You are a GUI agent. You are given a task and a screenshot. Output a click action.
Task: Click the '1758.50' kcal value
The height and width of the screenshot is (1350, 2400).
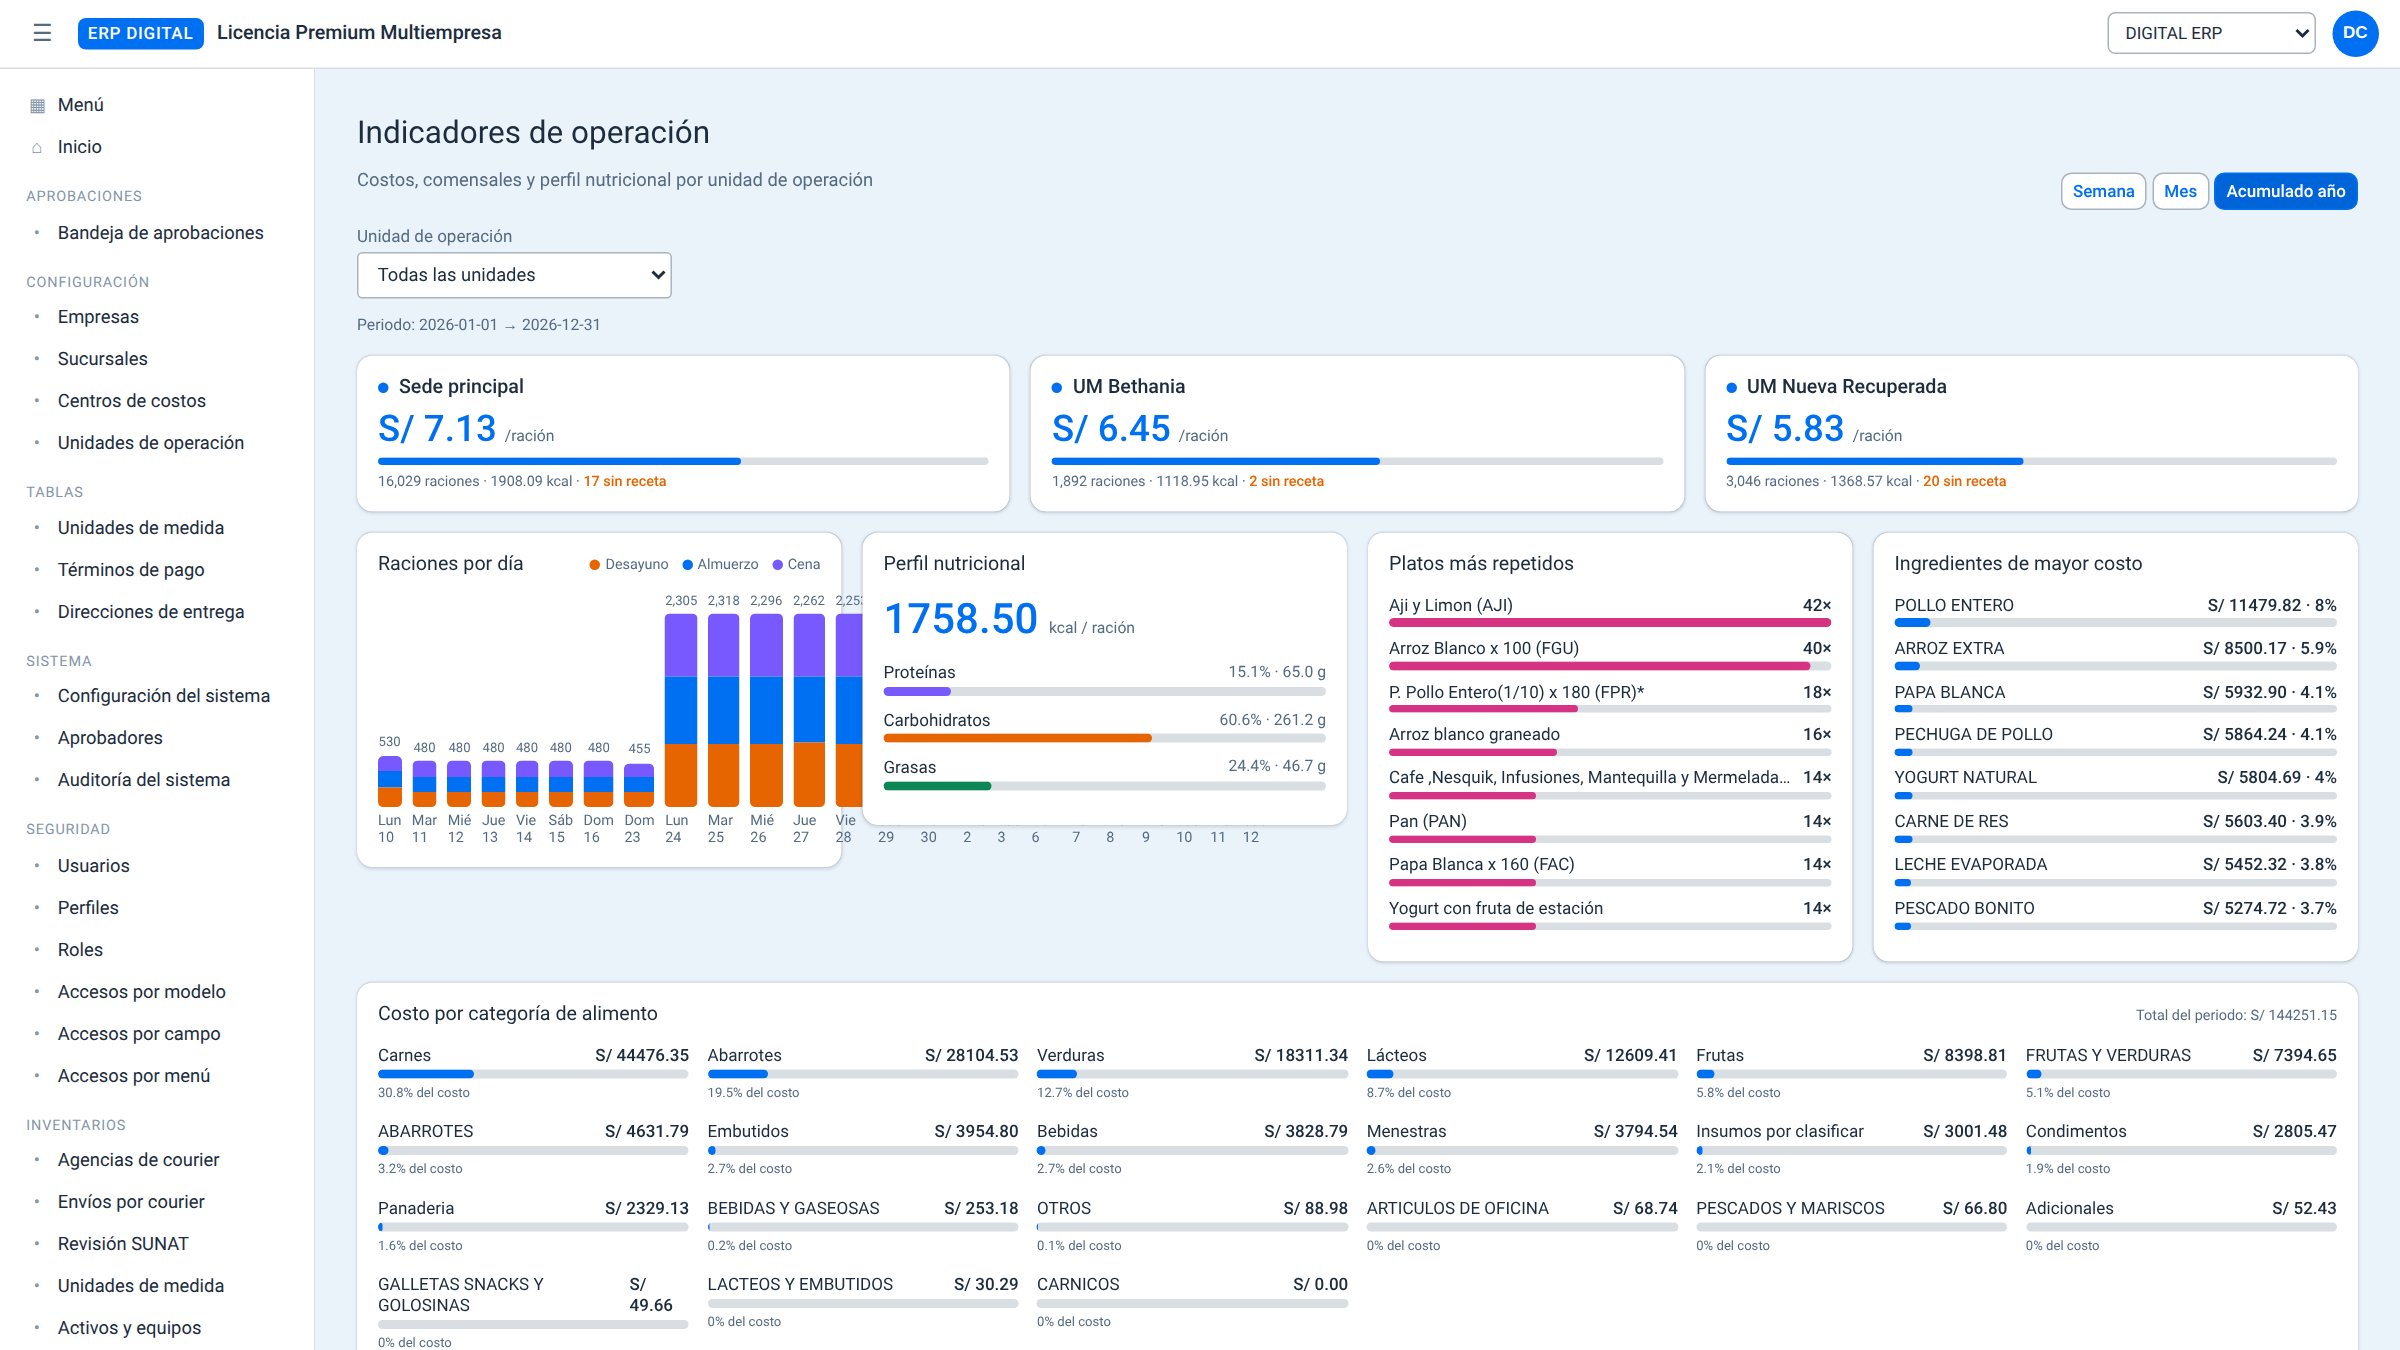pos(961,618)
